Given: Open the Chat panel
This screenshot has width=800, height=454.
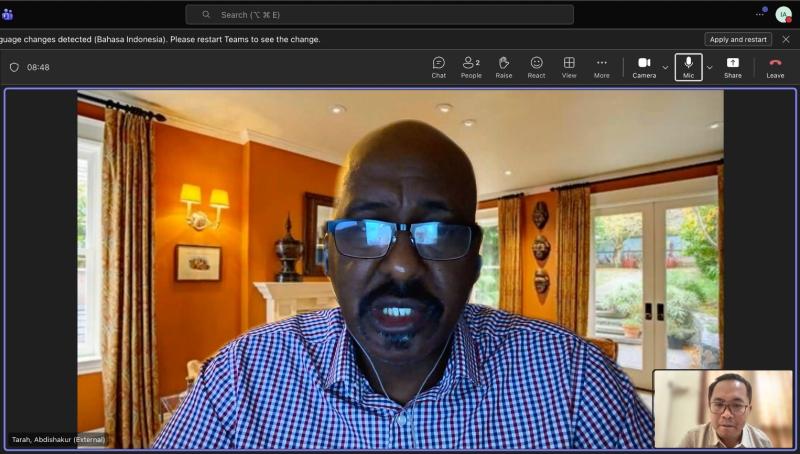Looking at the screenshot, I should [x=438, y=67].
